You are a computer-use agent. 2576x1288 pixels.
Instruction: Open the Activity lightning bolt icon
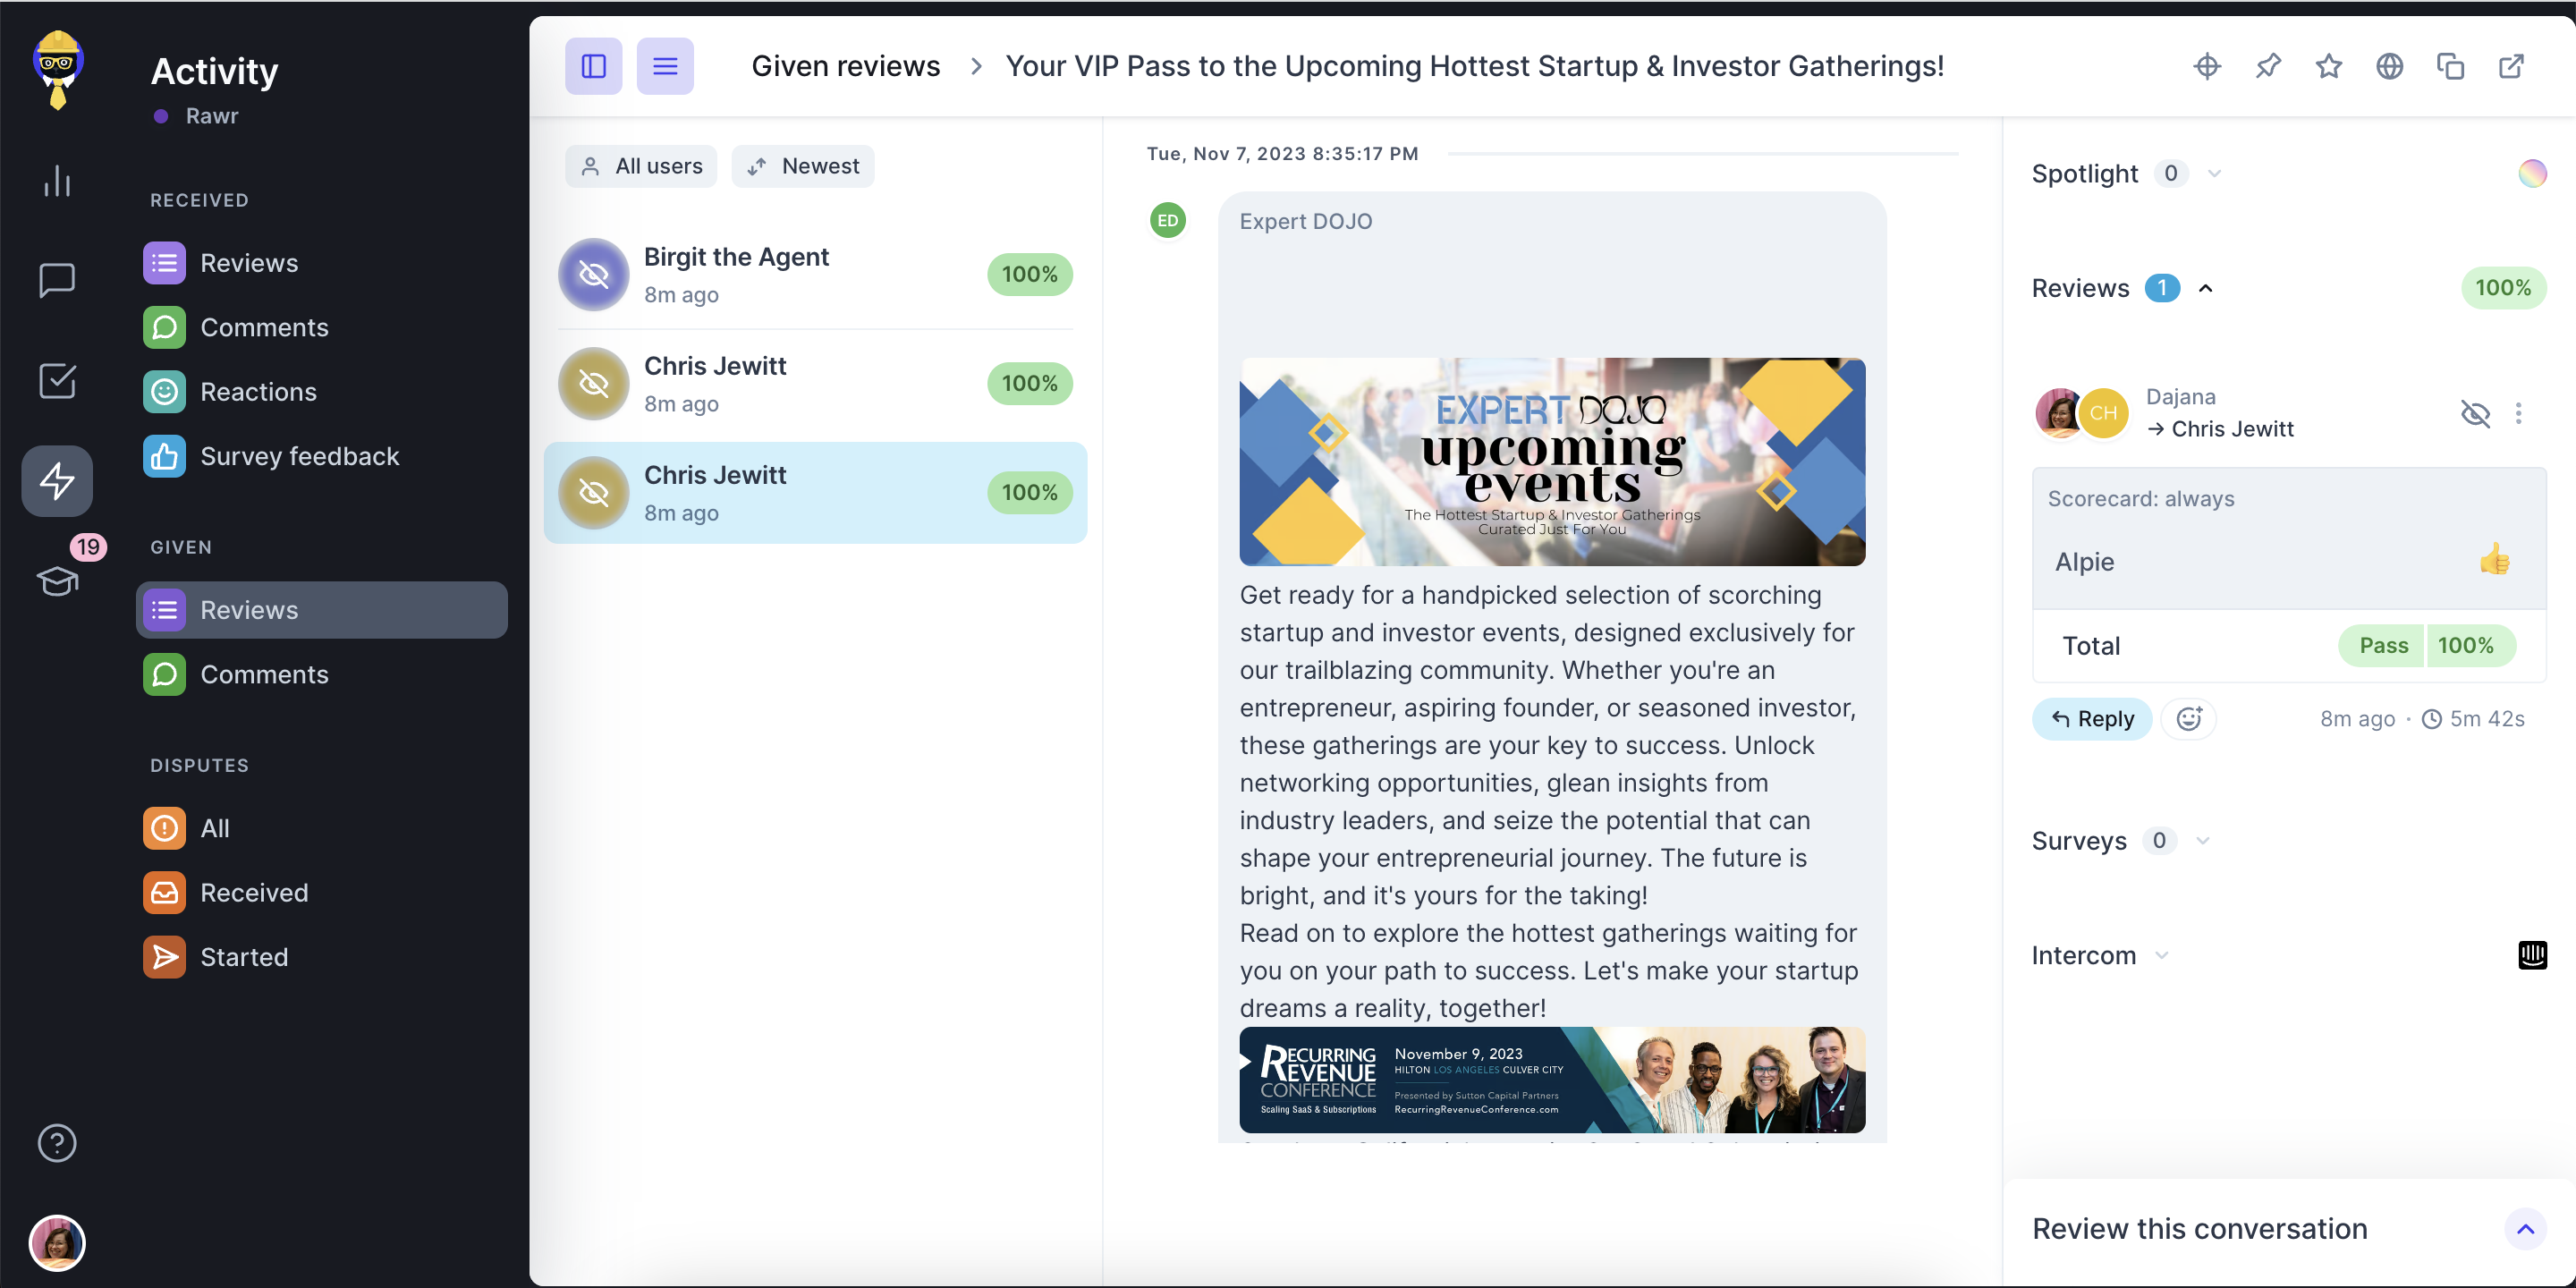point(57,481)
